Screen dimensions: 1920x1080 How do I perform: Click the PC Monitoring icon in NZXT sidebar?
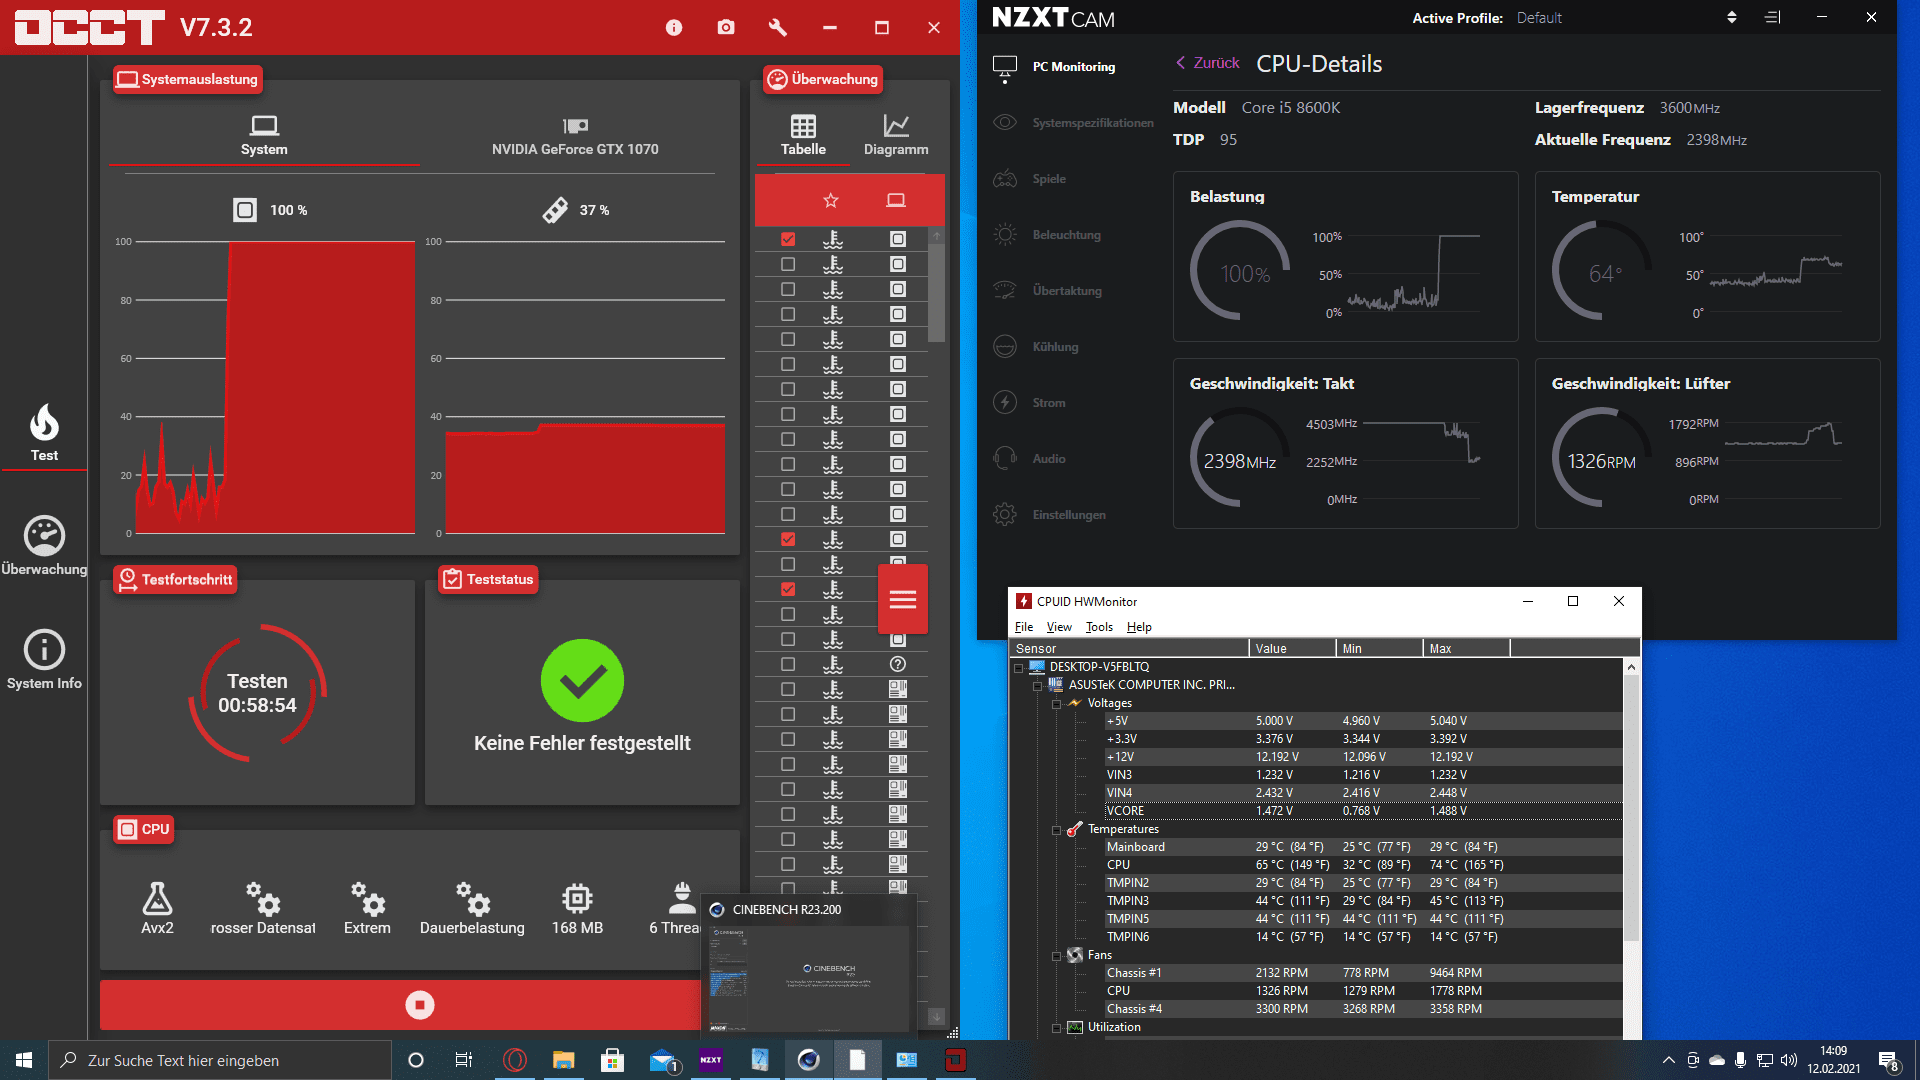(x=1005, y=66)
